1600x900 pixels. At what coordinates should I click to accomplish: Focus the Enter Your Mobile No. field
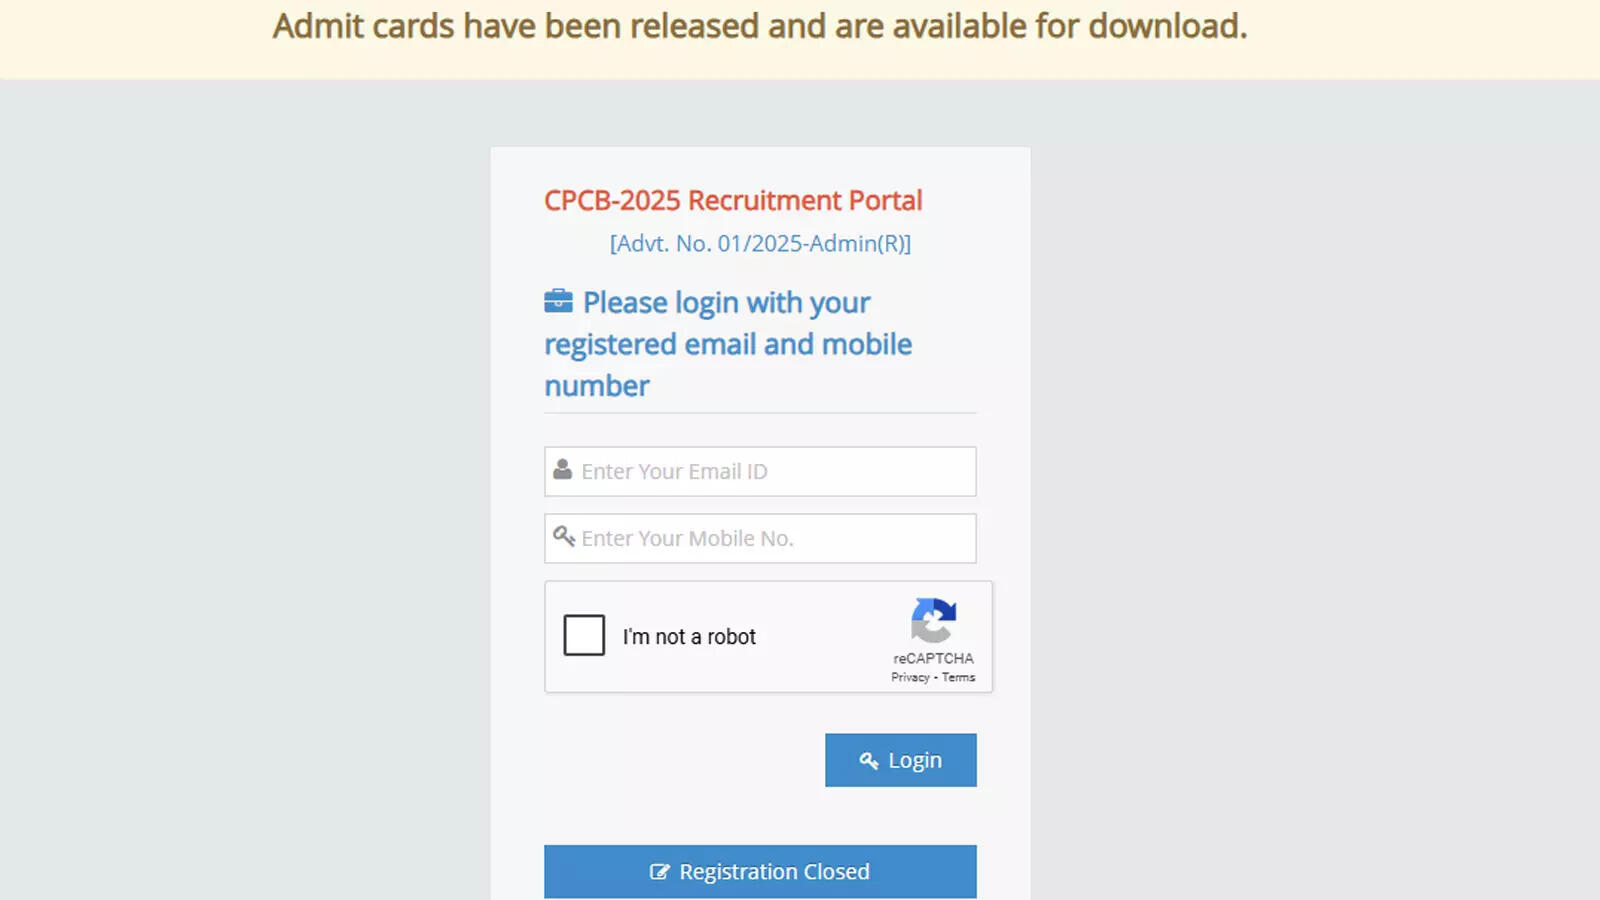(760, 538)
